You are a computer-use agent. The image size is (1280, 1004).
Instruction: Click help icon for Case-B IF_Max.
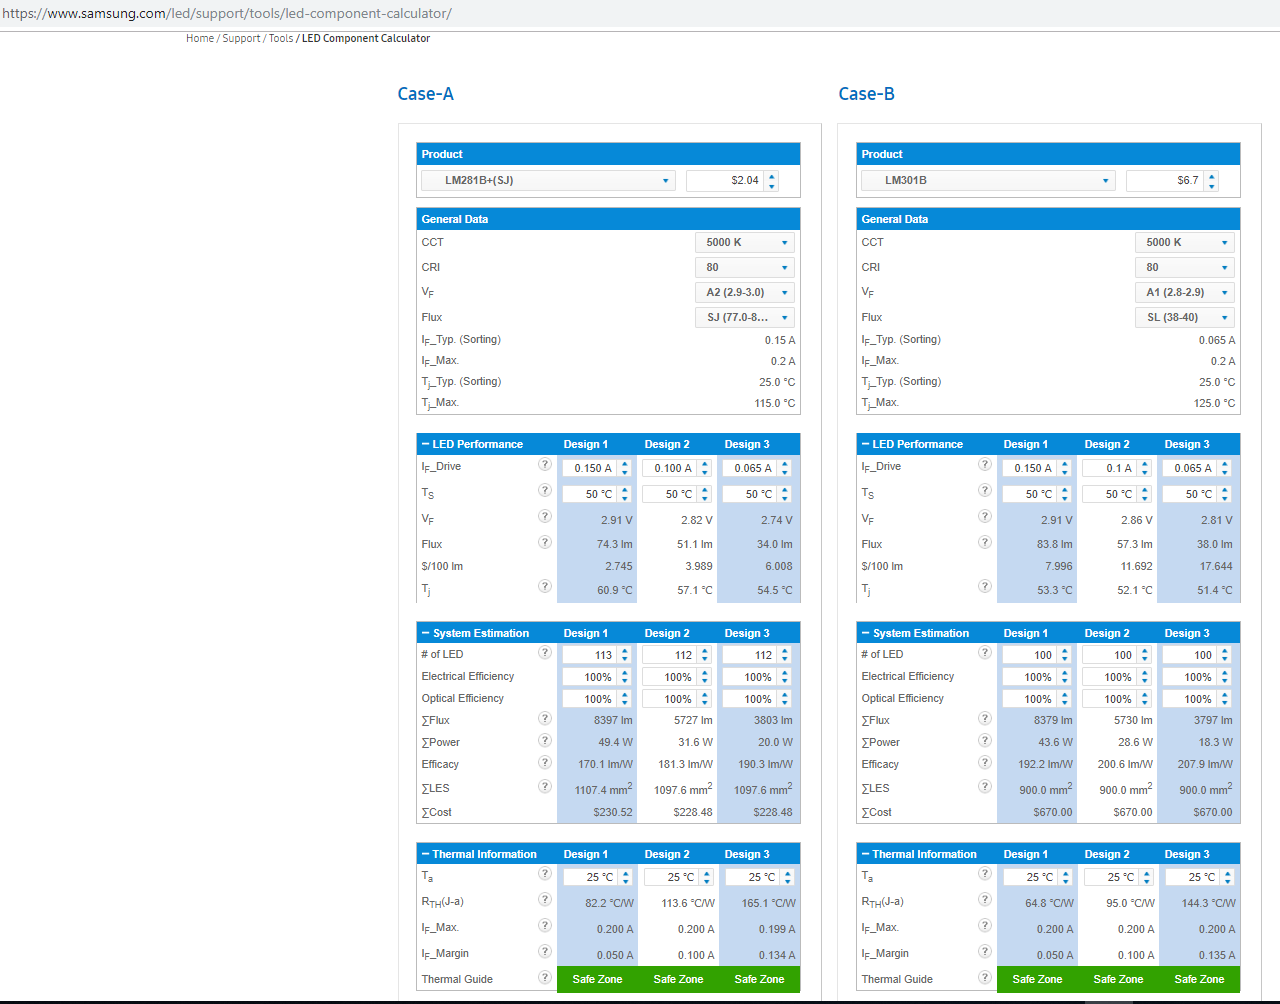click(985, 925)
